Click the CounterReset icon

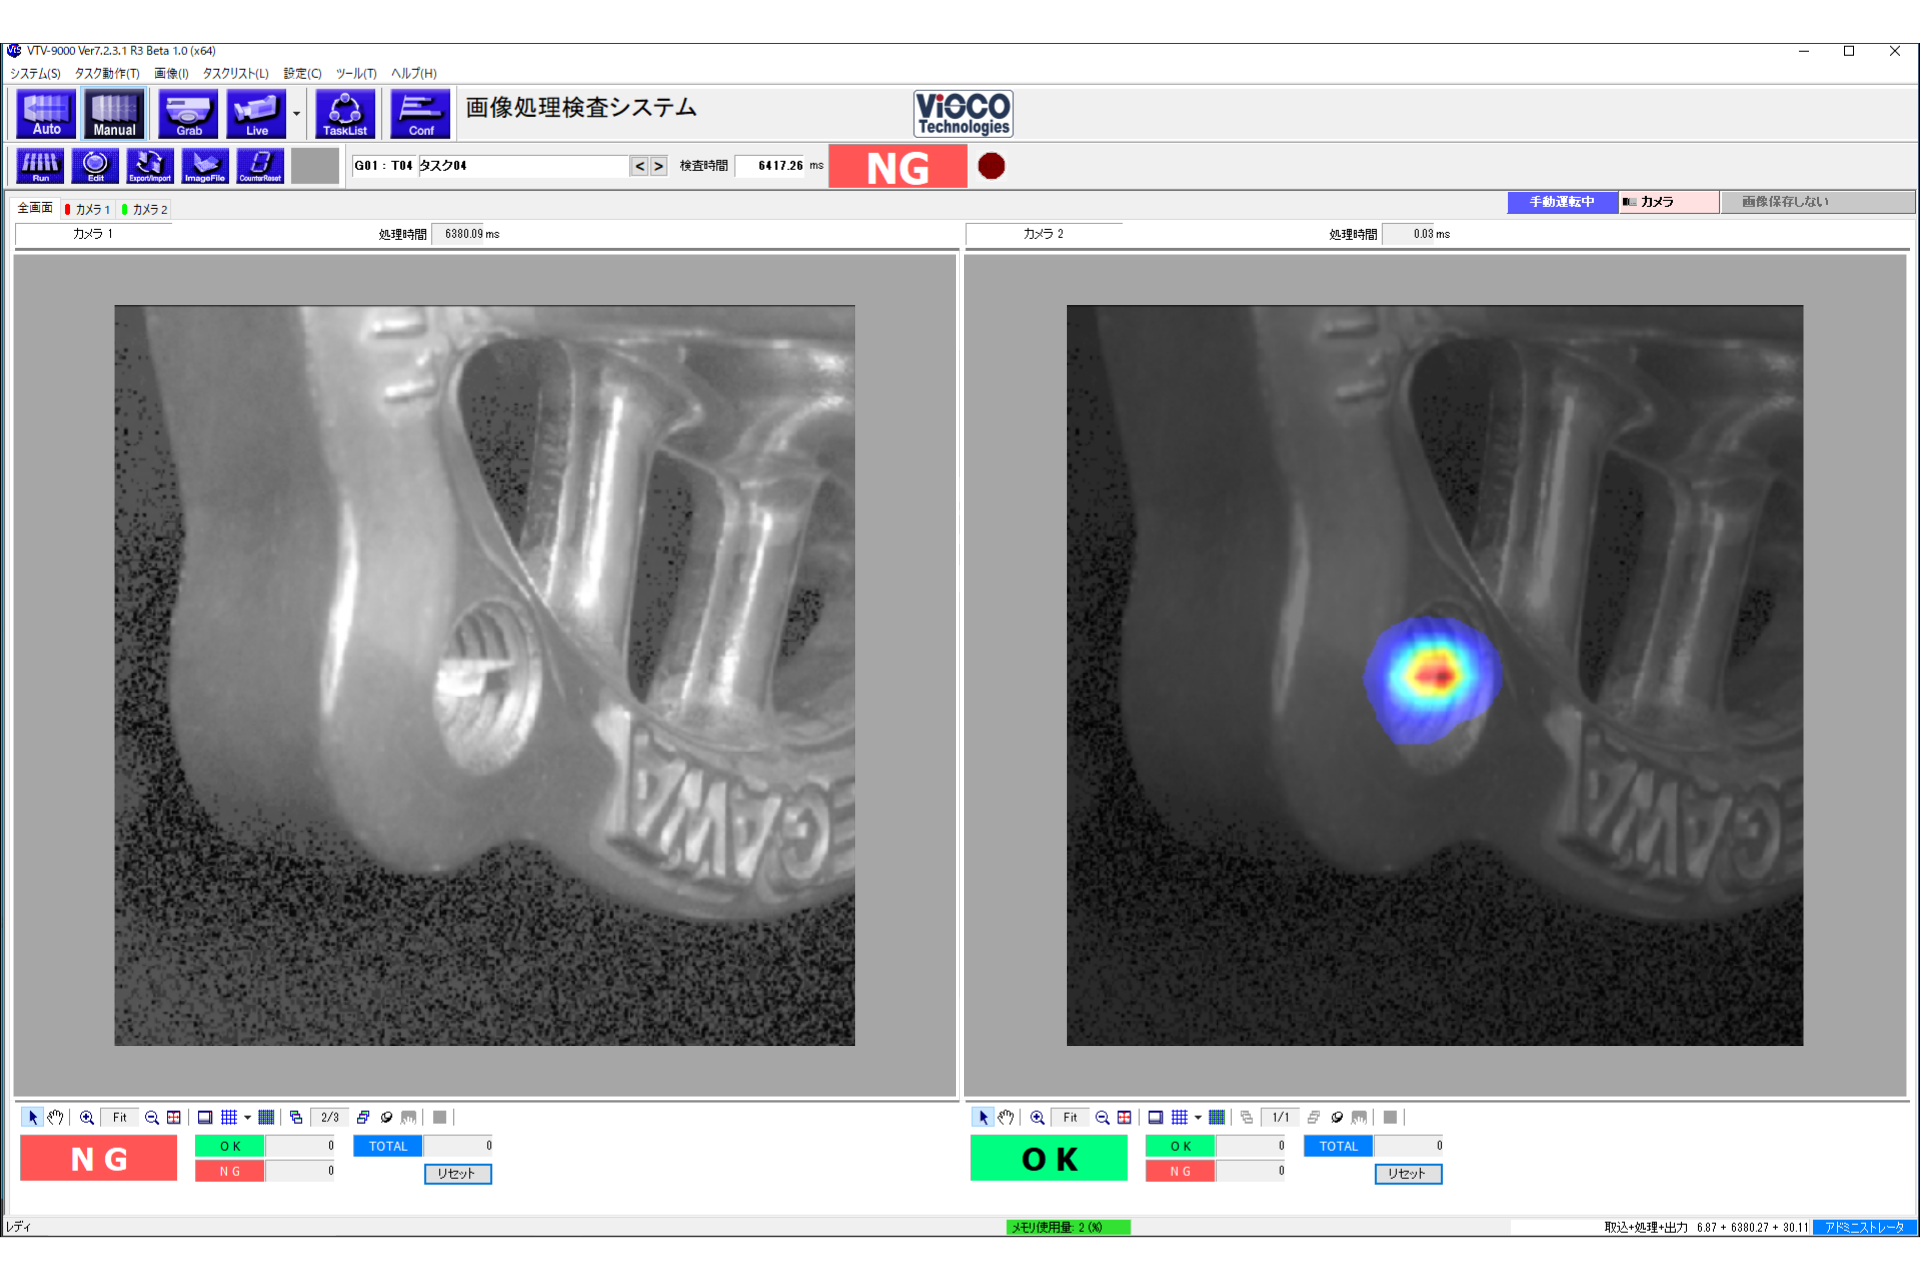(x=260, y=166)
